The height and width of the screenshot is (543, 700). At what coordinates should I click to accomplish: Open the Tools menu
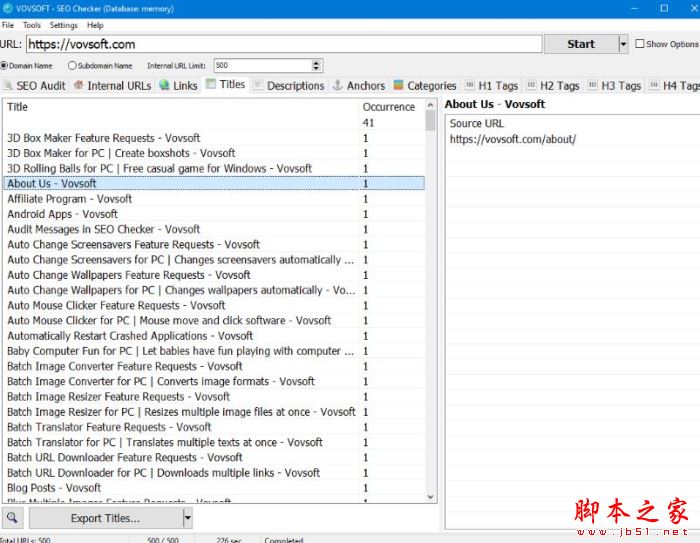(x=32, y=25)
